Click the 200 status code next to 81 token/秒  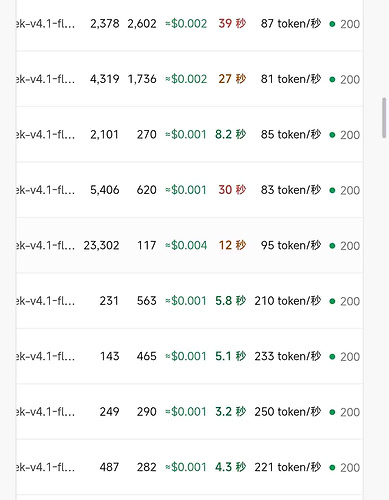click(x=350, y=79)
